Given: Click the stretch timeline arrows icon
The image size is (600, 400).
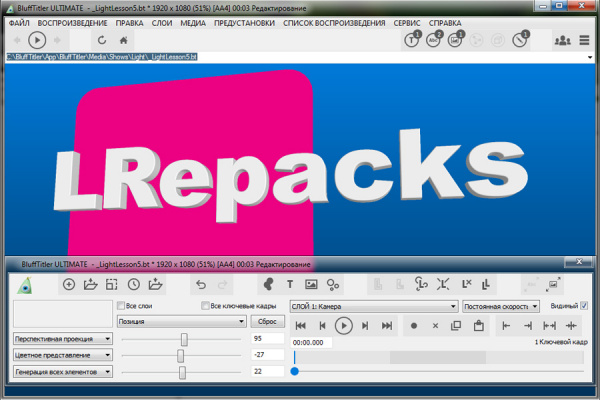Looking at the screenshot, I should click(x=549, y=326).
